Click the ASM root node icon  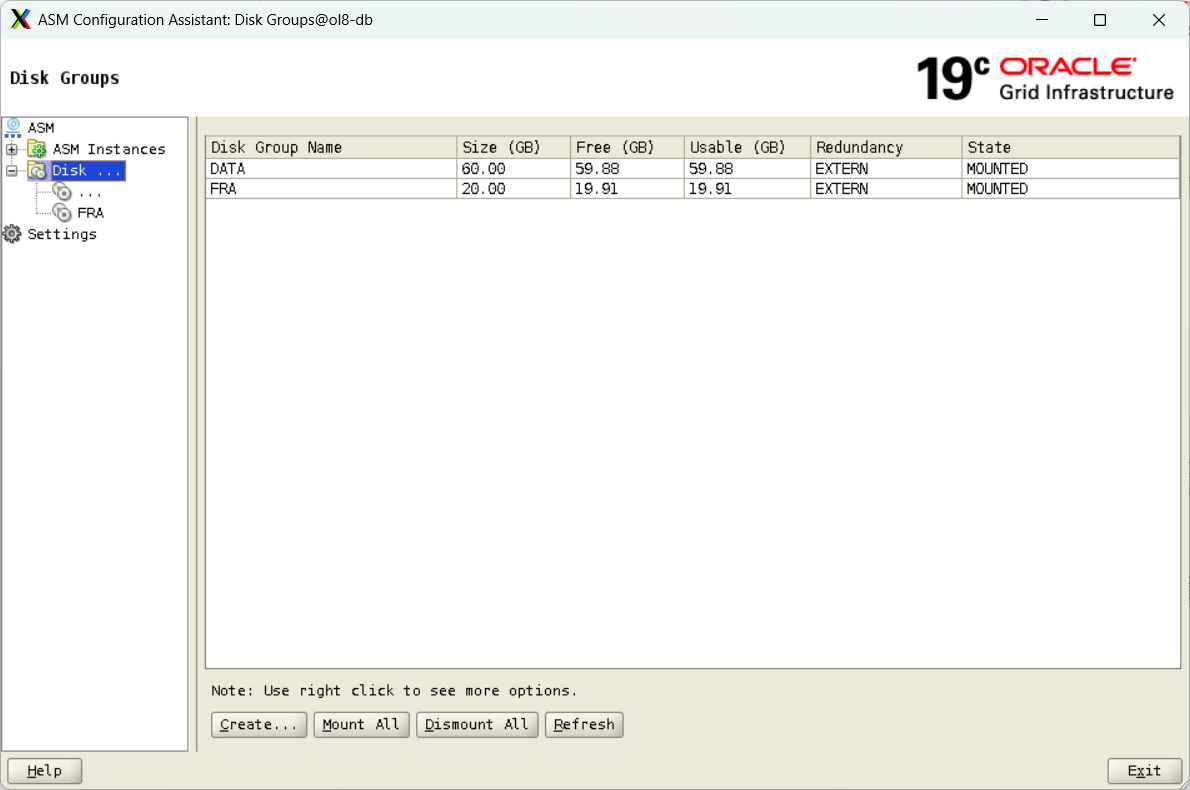click(13, 127)
